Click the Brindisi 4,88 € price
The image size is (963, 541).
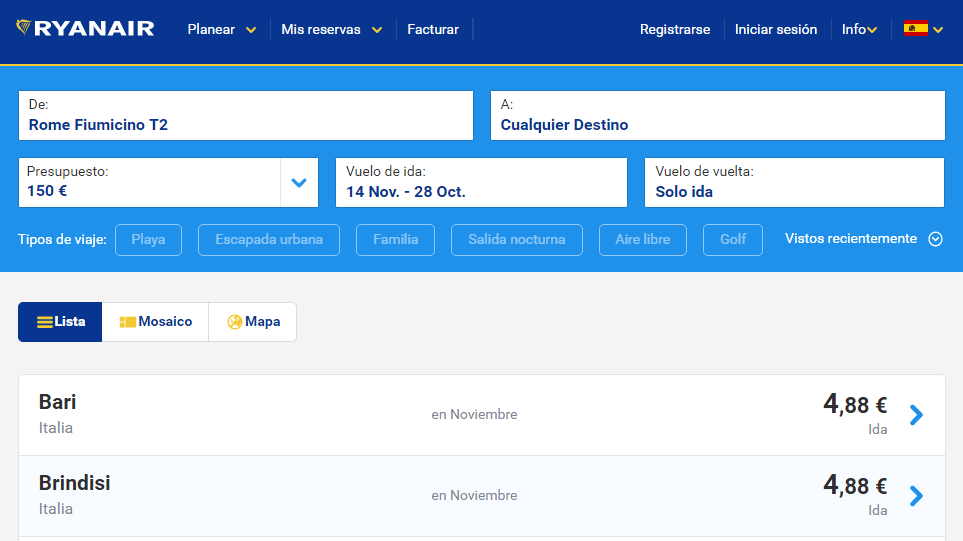click(855, 485)
